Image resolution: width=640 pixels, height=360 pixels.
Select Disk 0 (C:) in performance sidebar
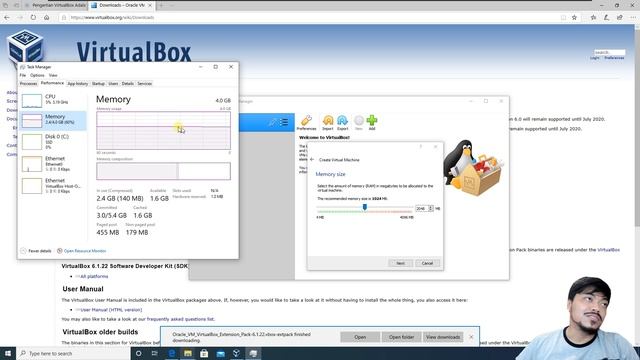click(53, 141)
